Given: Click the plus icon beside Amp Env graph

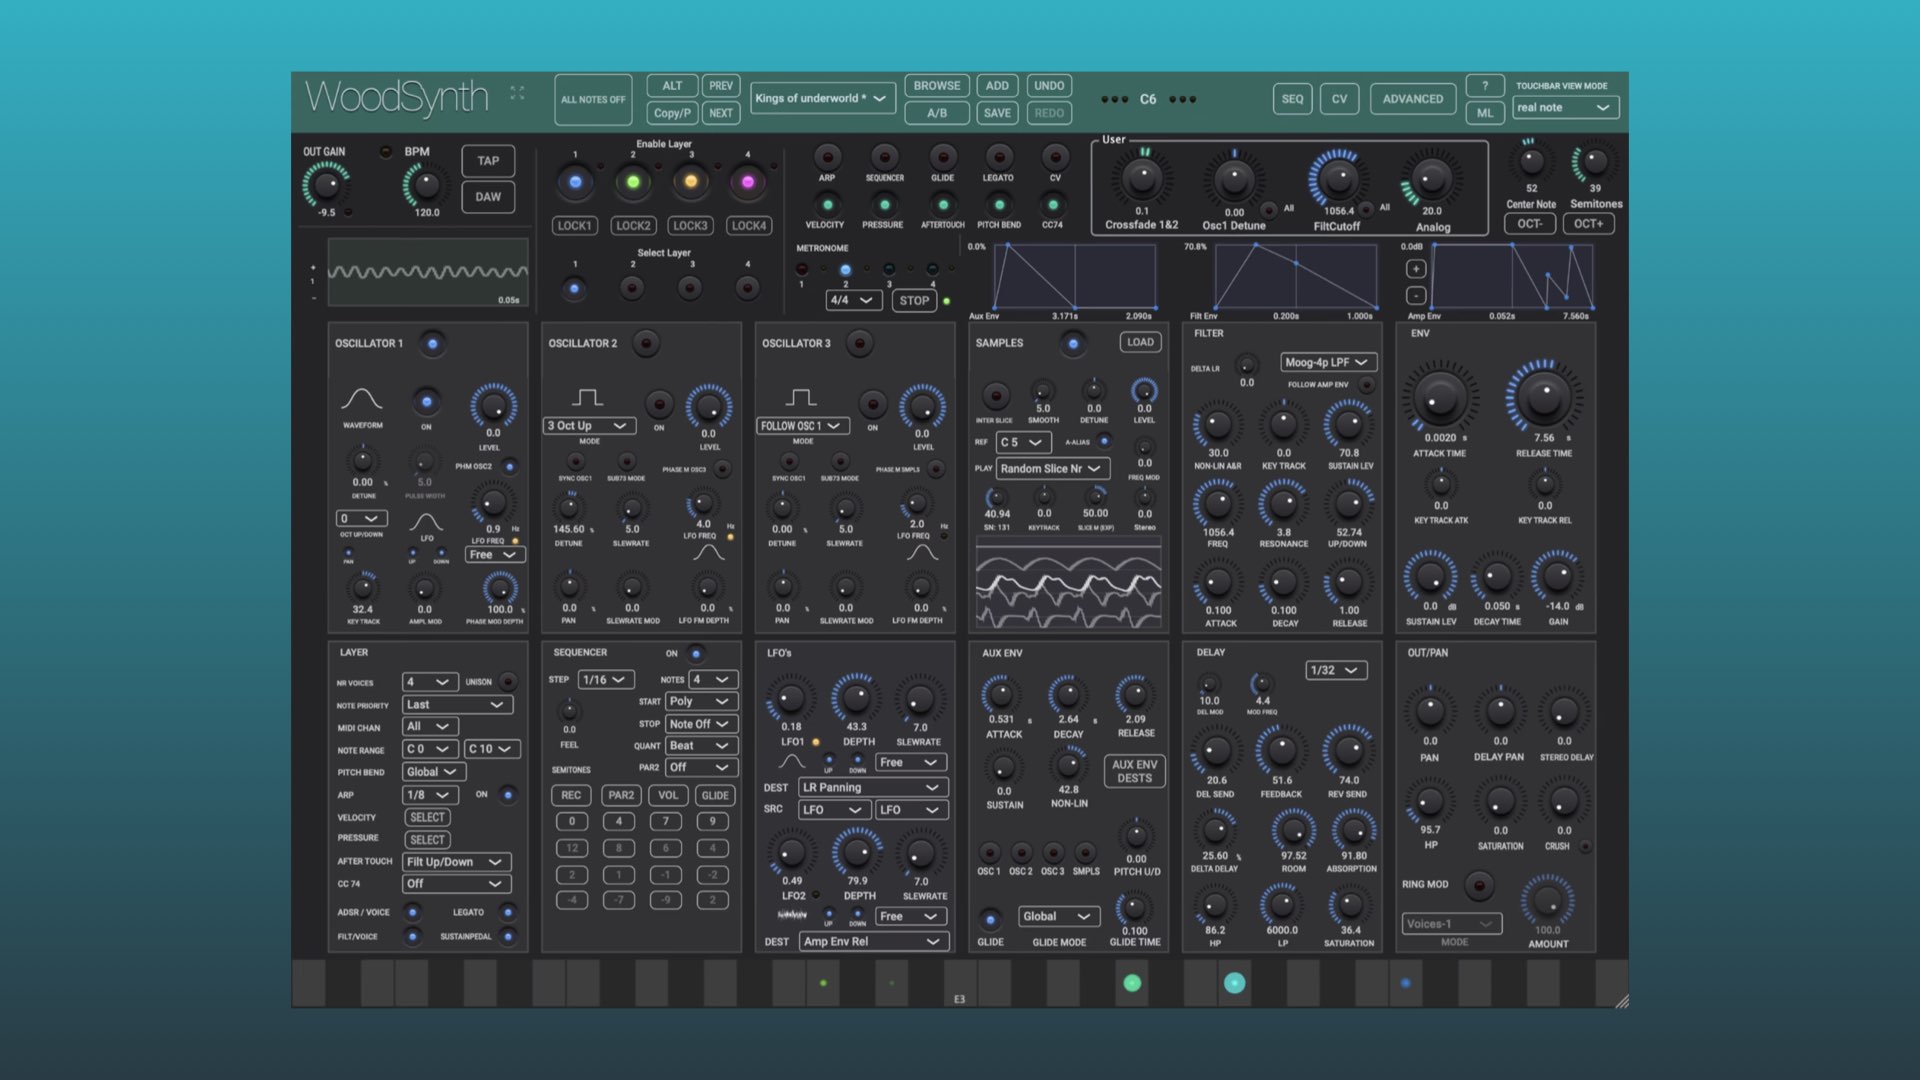Looking at the screenshot, I should pos(1415,269).
